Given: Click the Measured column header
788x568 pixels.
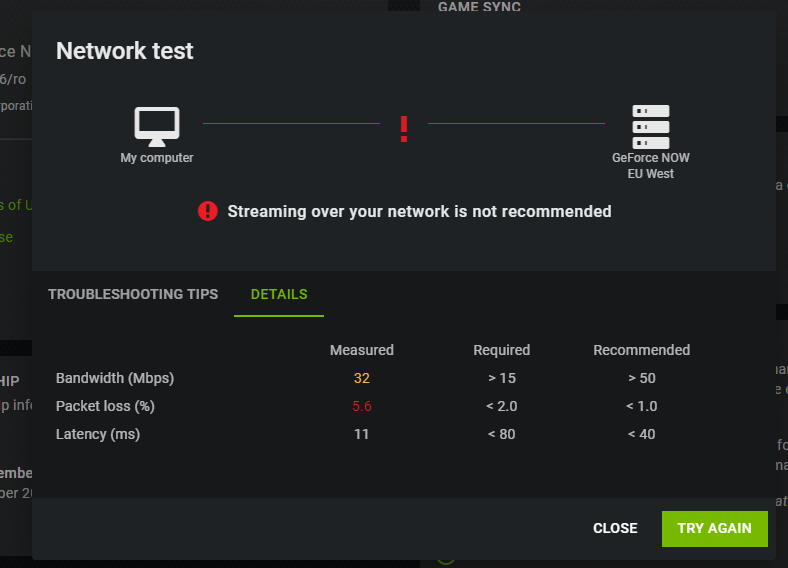Looking at the screenshot, I should coord(362,350).
